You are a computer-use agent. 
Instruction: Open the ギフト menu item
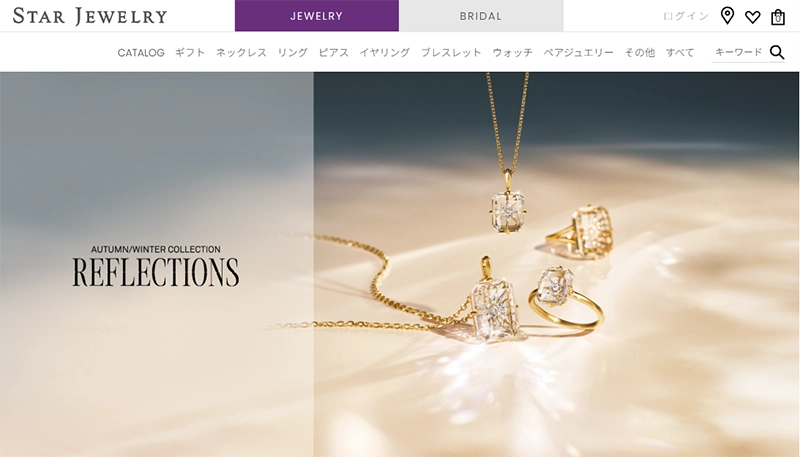click(x=190, y=53)
